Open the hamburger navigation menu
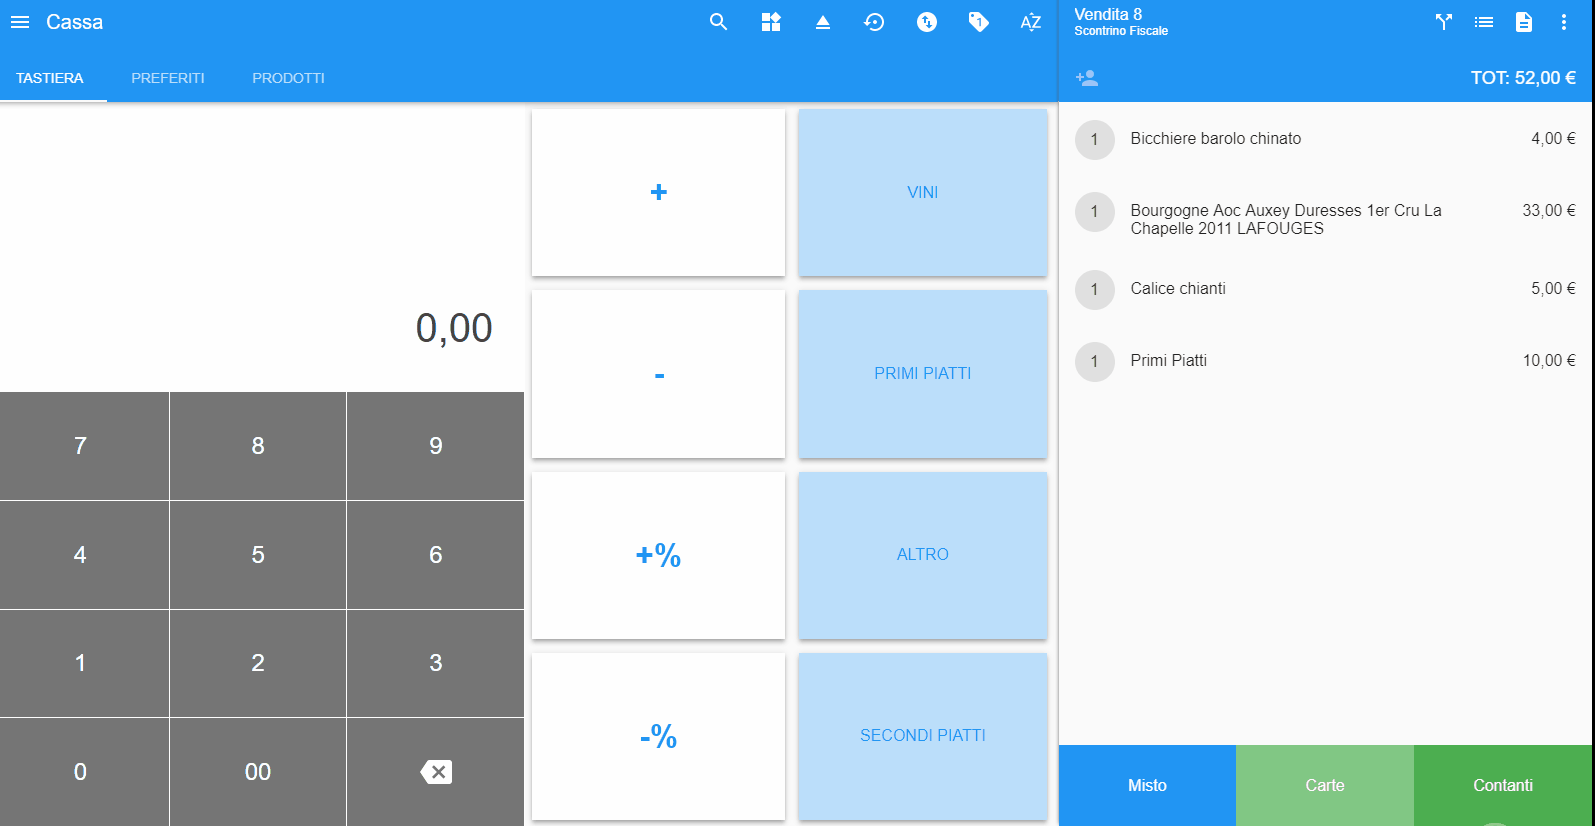The height and width of the screenshot is (826, 1595). (20, 22)
